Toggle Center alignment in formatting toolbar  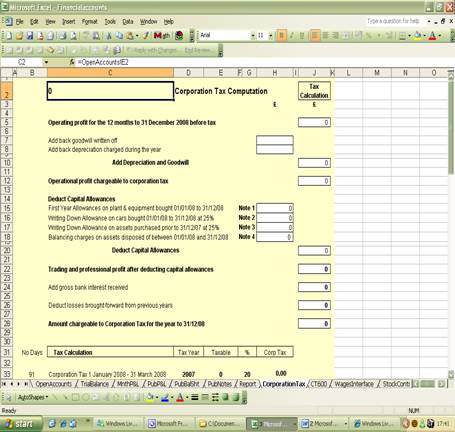326,35
